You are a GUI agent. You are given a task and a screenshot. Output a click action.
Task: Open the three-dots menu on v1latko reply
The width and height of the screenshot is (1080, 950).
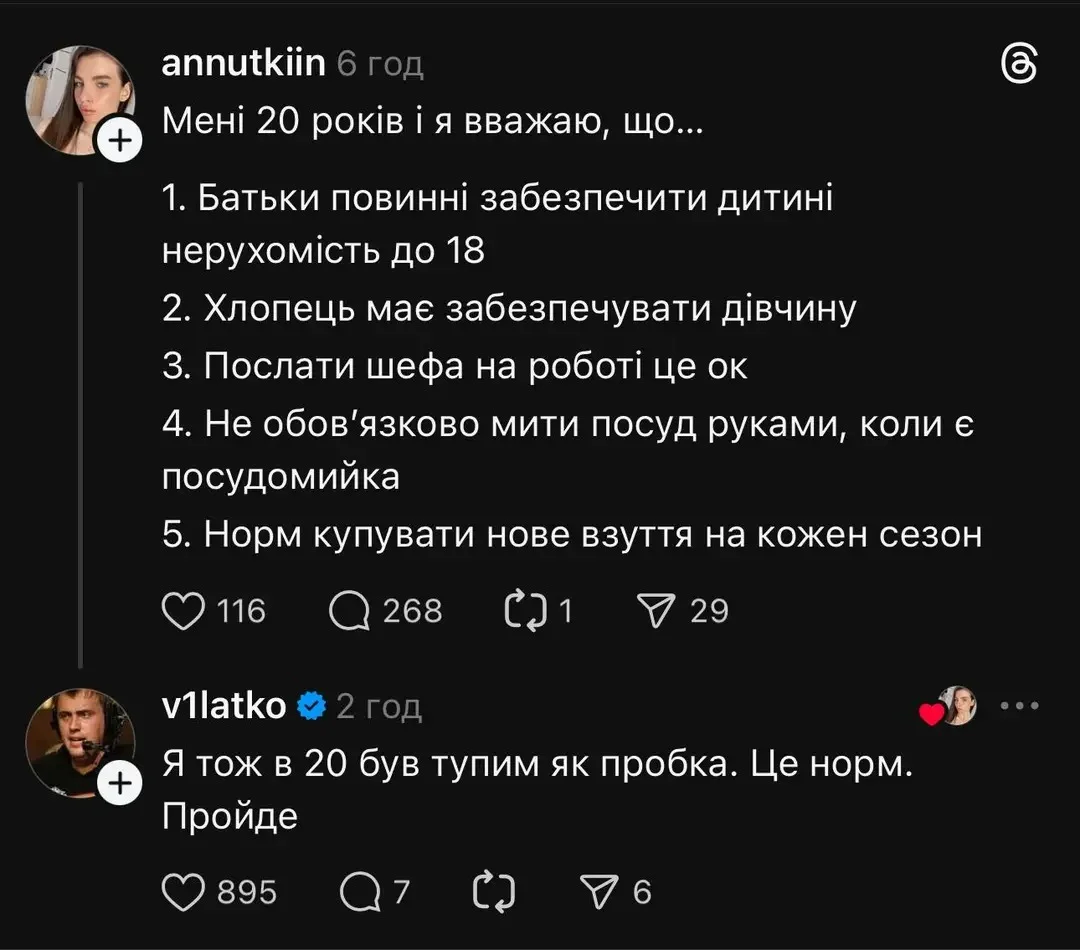tap(1020, 706)
